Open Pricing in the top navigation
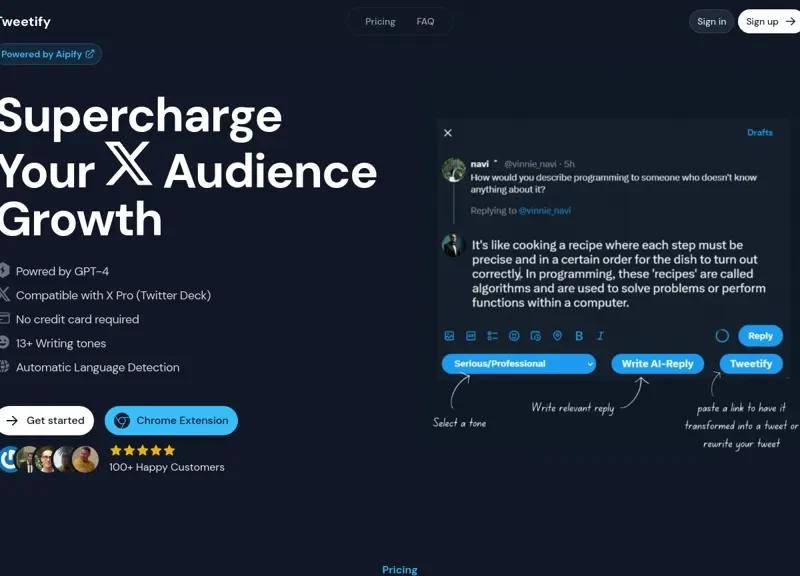This screenshot has height=576, width=800. 380,22
